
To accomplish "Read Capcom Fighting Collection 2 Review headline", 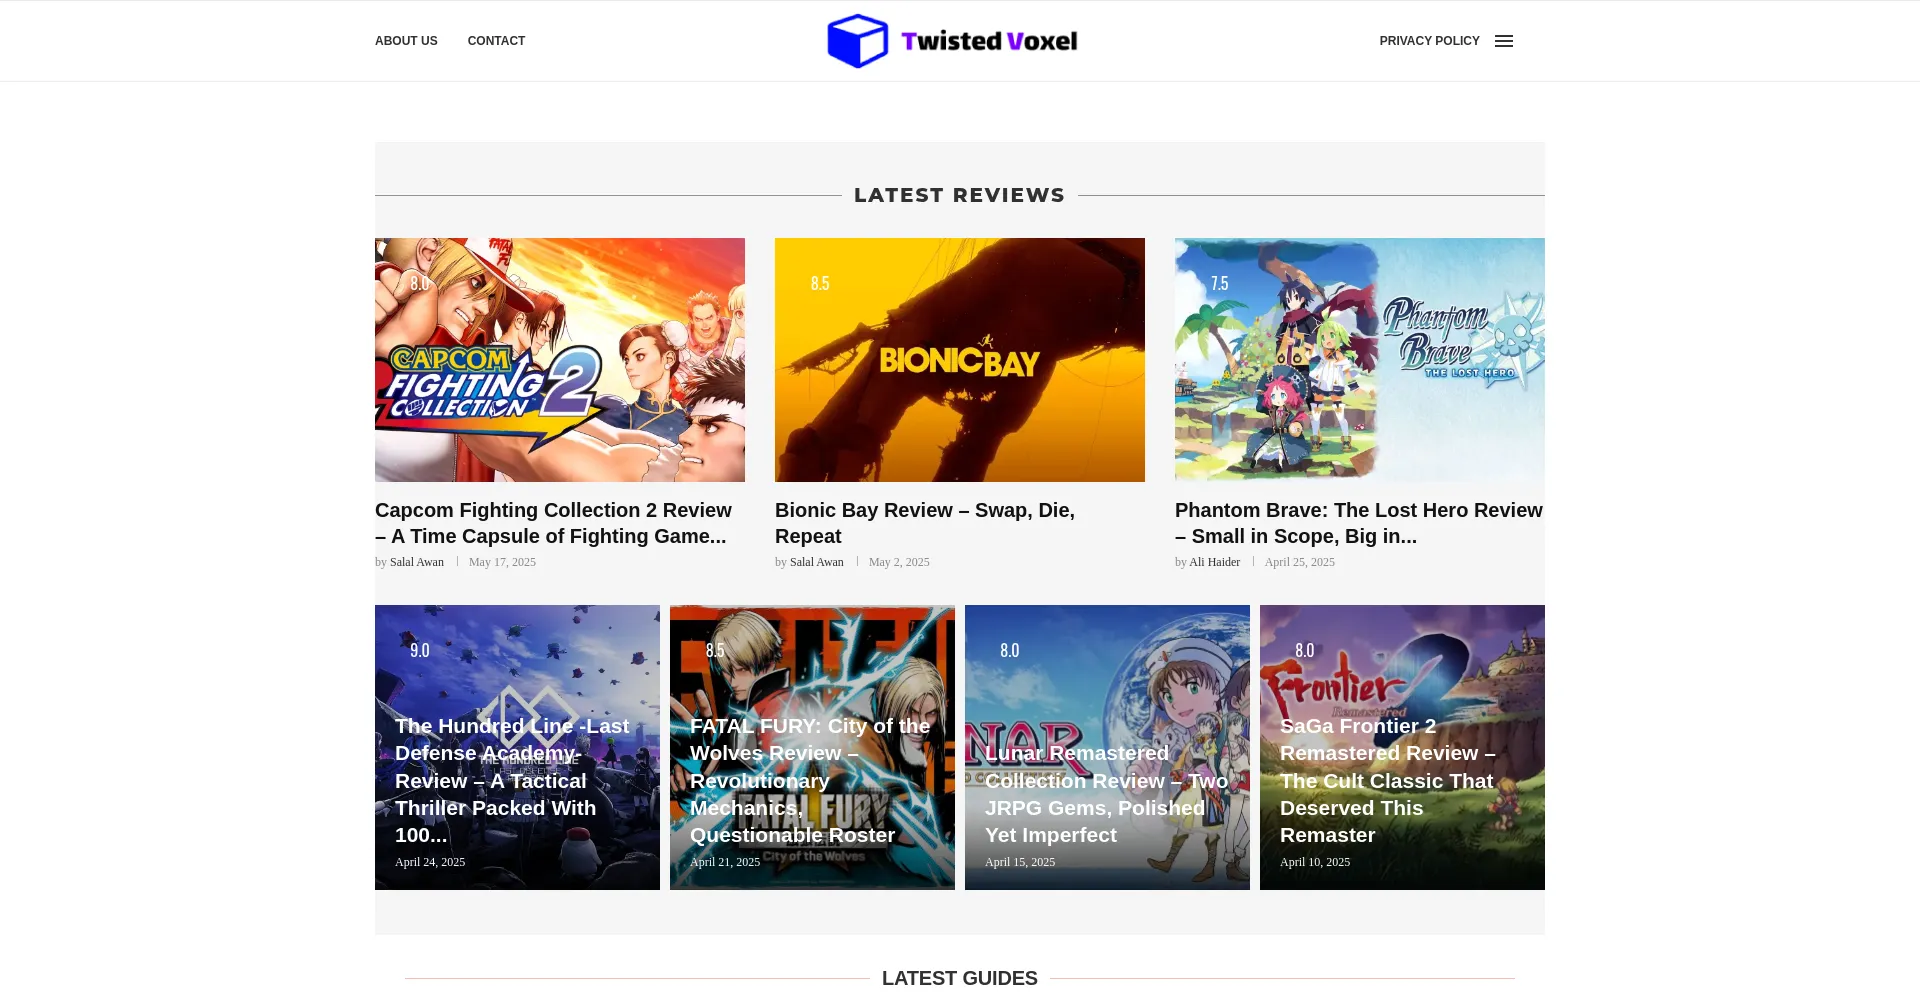I will (x=553, y=523).
